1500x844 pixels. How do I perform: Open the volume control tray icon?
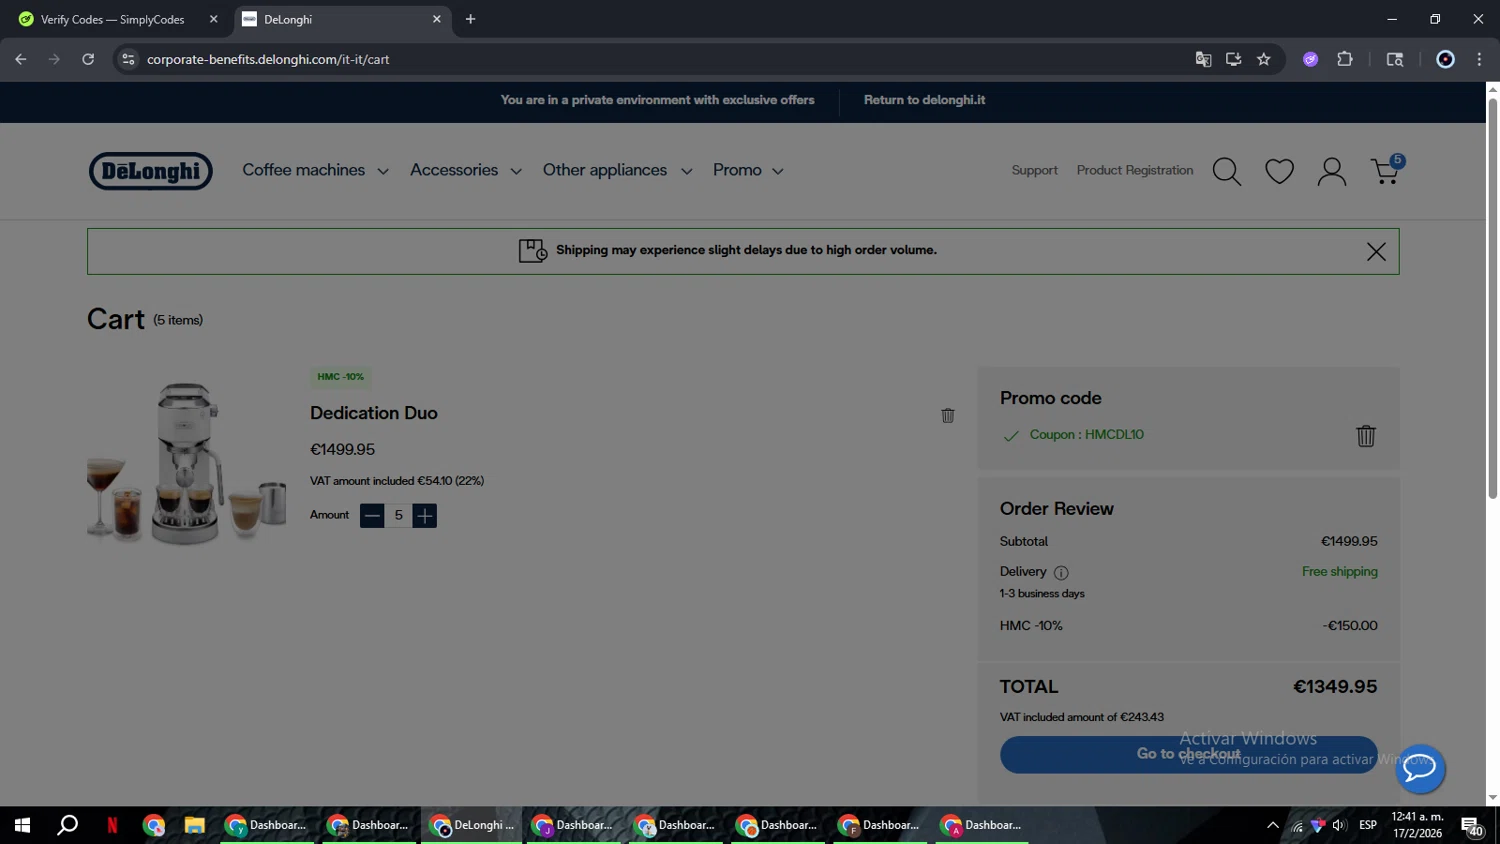pyautogui.click(x=1339, y=825)
